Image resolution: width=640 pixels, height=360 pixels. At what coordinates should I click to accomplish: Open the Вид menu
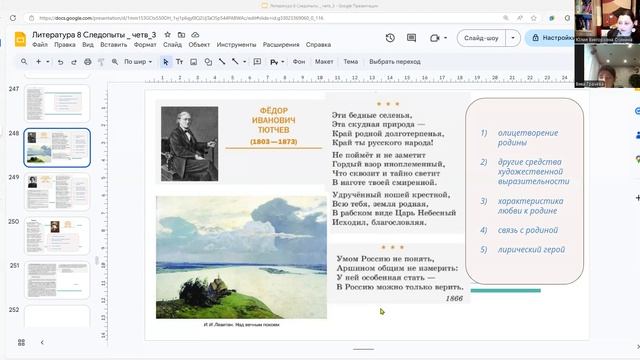(88, 45)
